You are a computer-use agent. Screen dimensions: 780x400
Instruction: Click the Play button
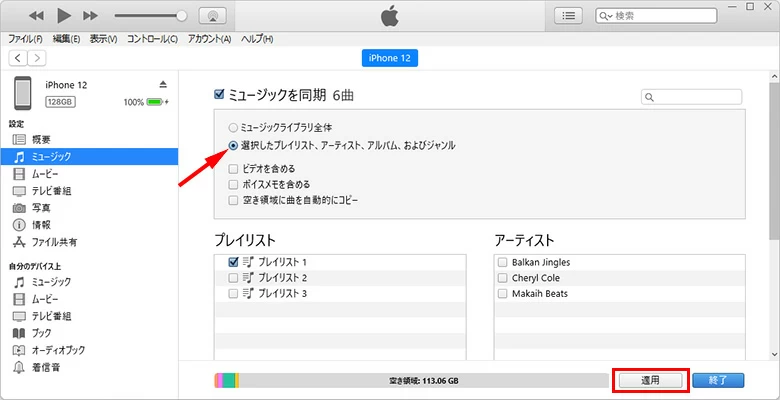tap(64, 16)
